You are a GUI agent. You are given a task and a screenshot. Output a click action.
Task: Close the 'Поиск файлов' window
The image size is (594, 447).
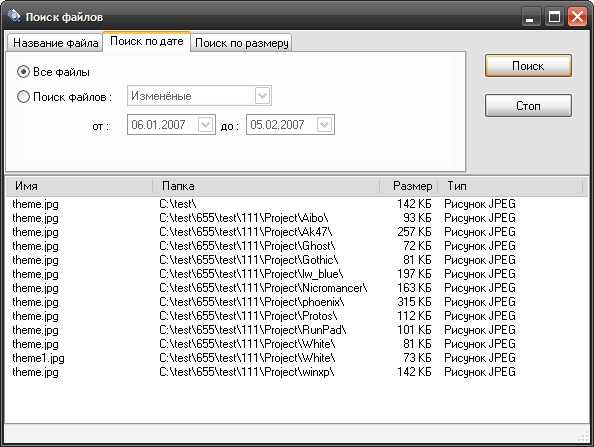pyautogui.click(x=577, y=17)
